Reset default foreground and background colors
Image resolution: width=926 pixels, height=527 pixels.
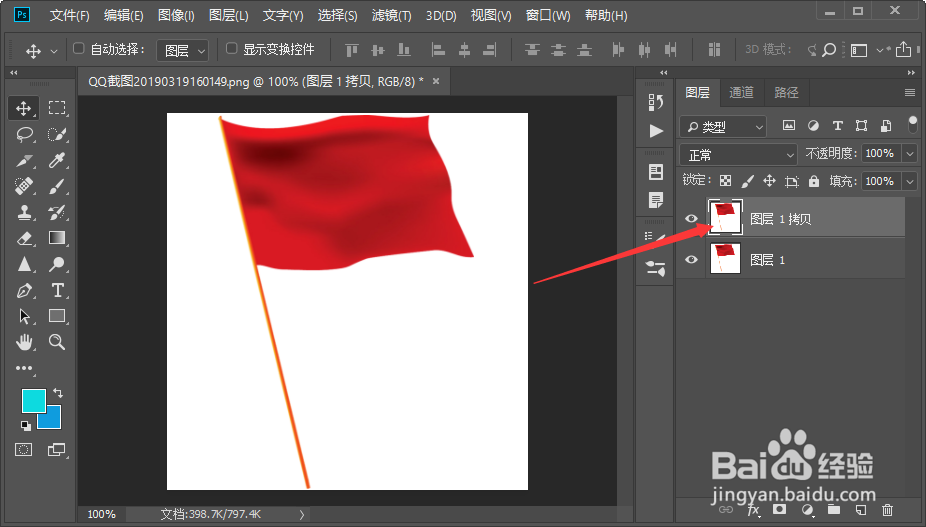[25, 425]
